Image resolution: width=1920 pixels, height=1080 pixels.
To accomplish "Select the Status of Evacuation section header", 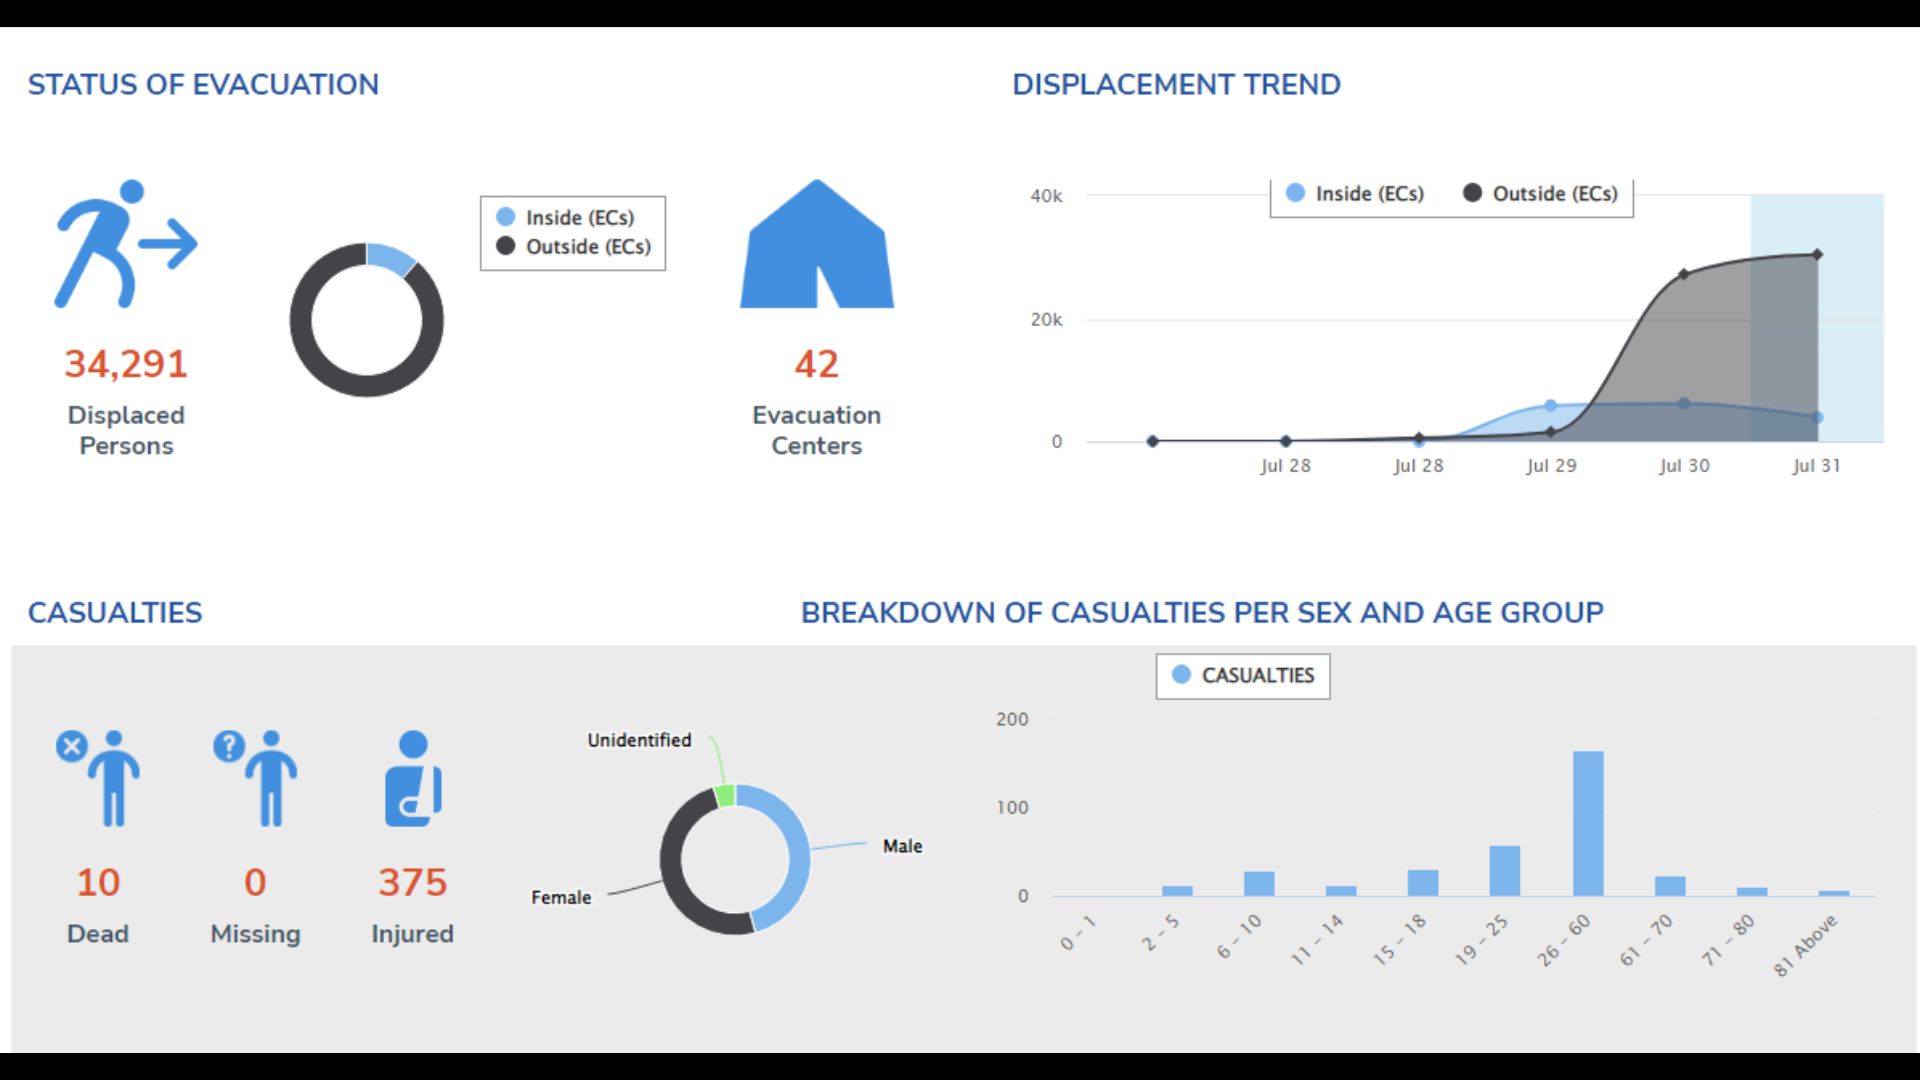I will (203, 84).
